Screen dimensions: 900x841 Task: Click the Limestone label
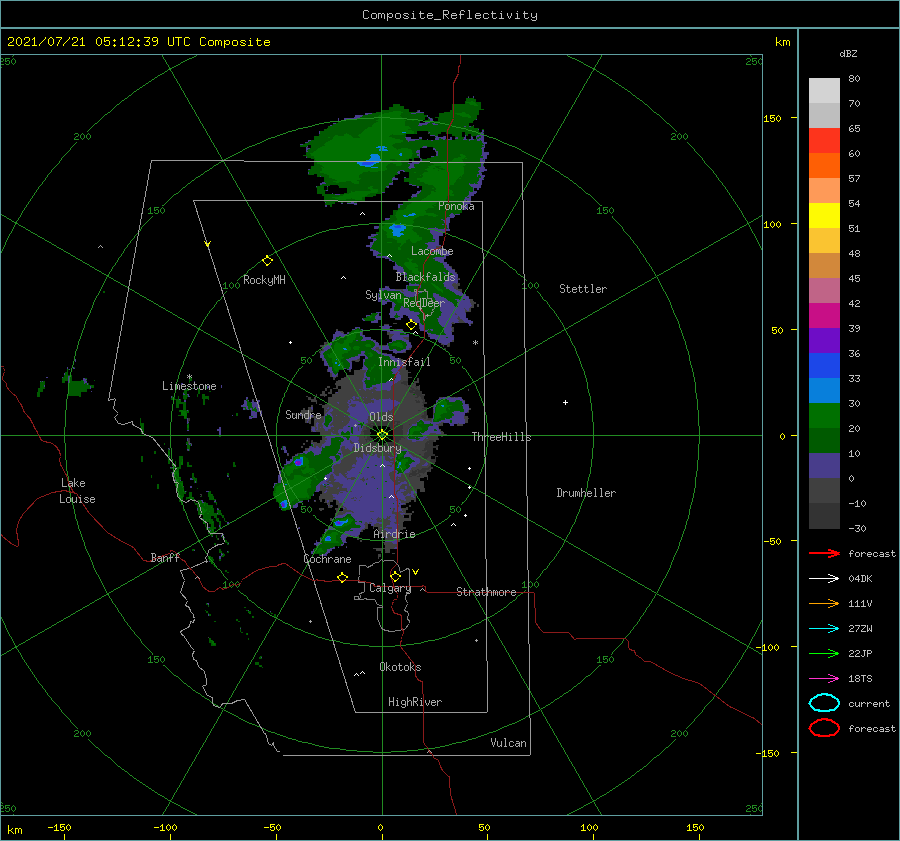(189, 386)
